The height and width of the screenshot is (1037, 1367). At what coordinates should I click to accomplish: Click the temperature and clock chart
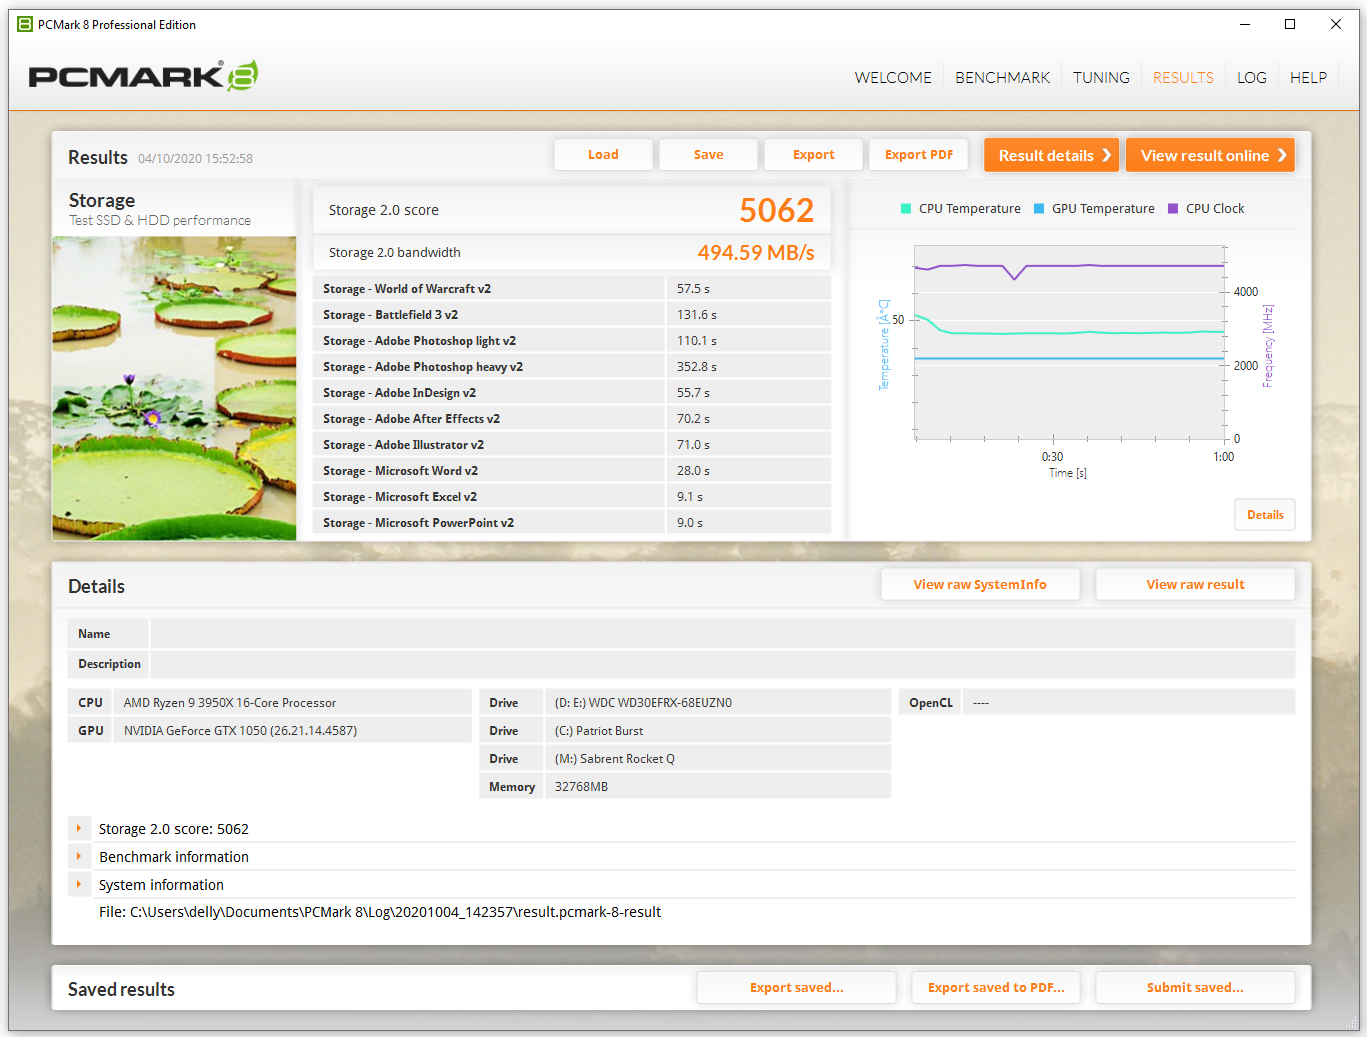coord(1070,342)
